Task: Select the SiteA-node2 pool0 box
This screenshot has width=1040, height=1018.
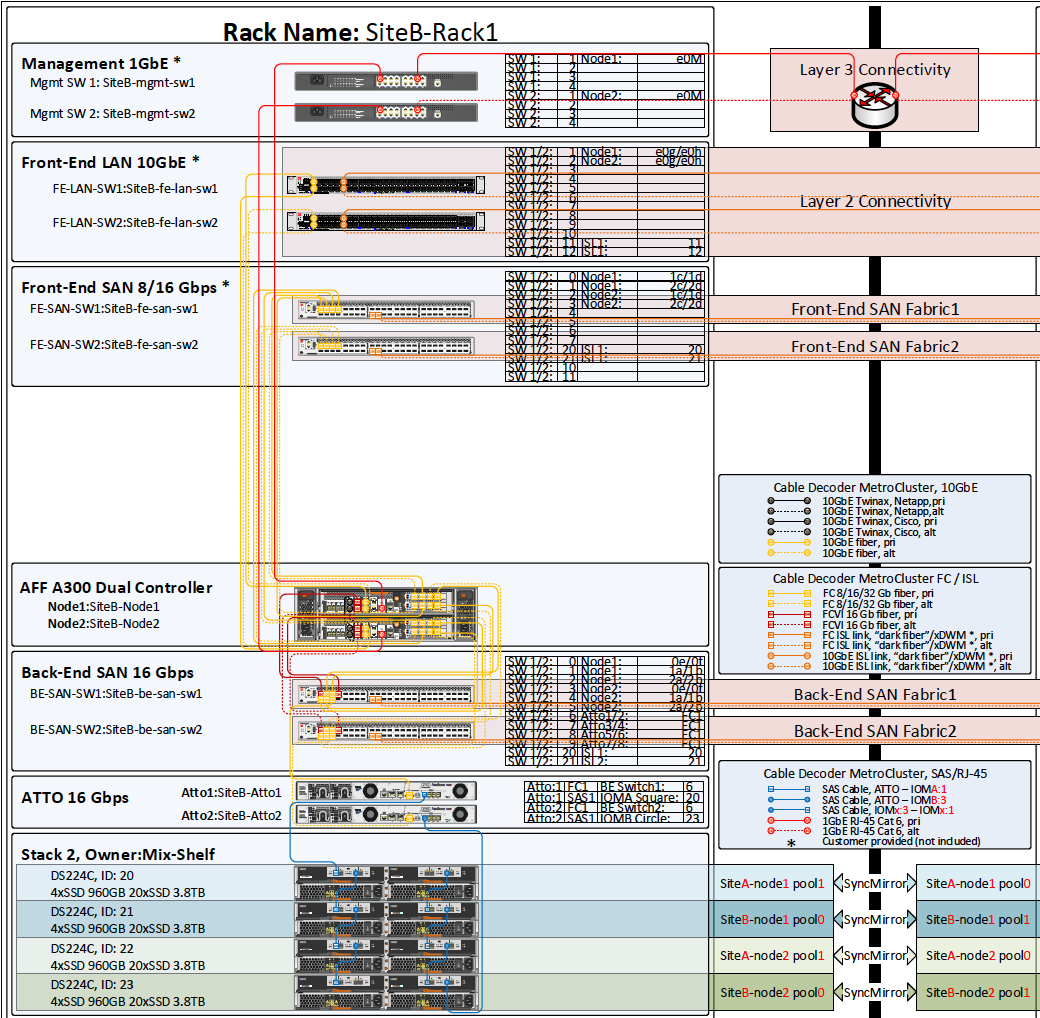Action: (978, 956)
